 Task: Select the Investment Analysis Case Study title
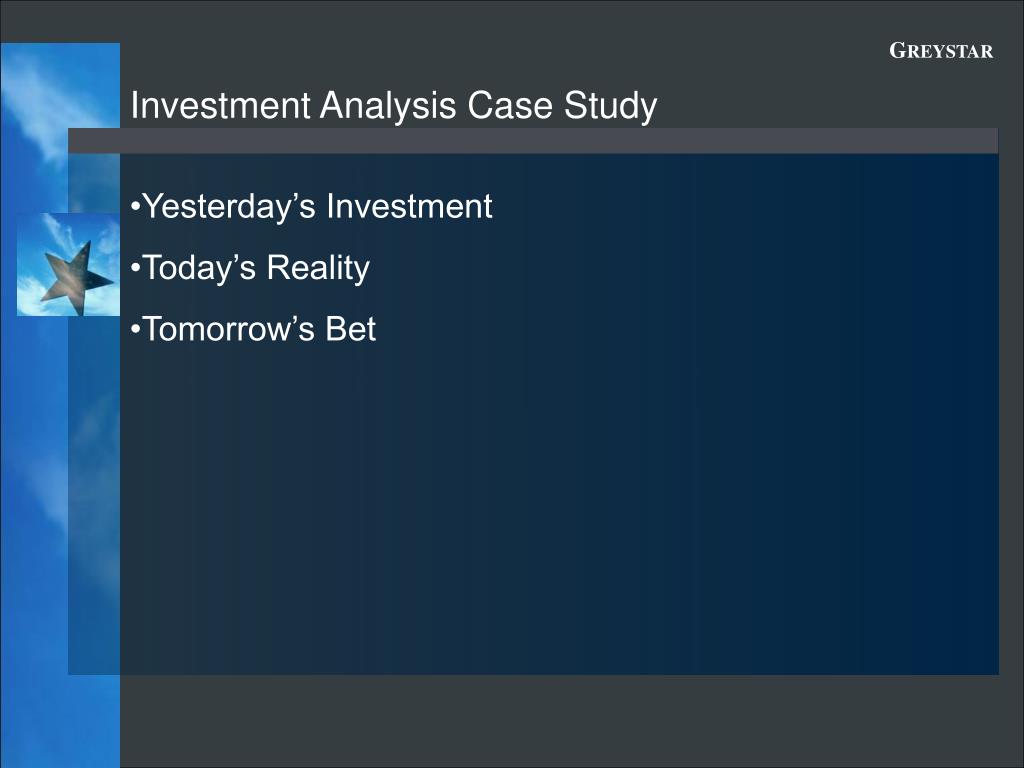(x=394, y=105)
